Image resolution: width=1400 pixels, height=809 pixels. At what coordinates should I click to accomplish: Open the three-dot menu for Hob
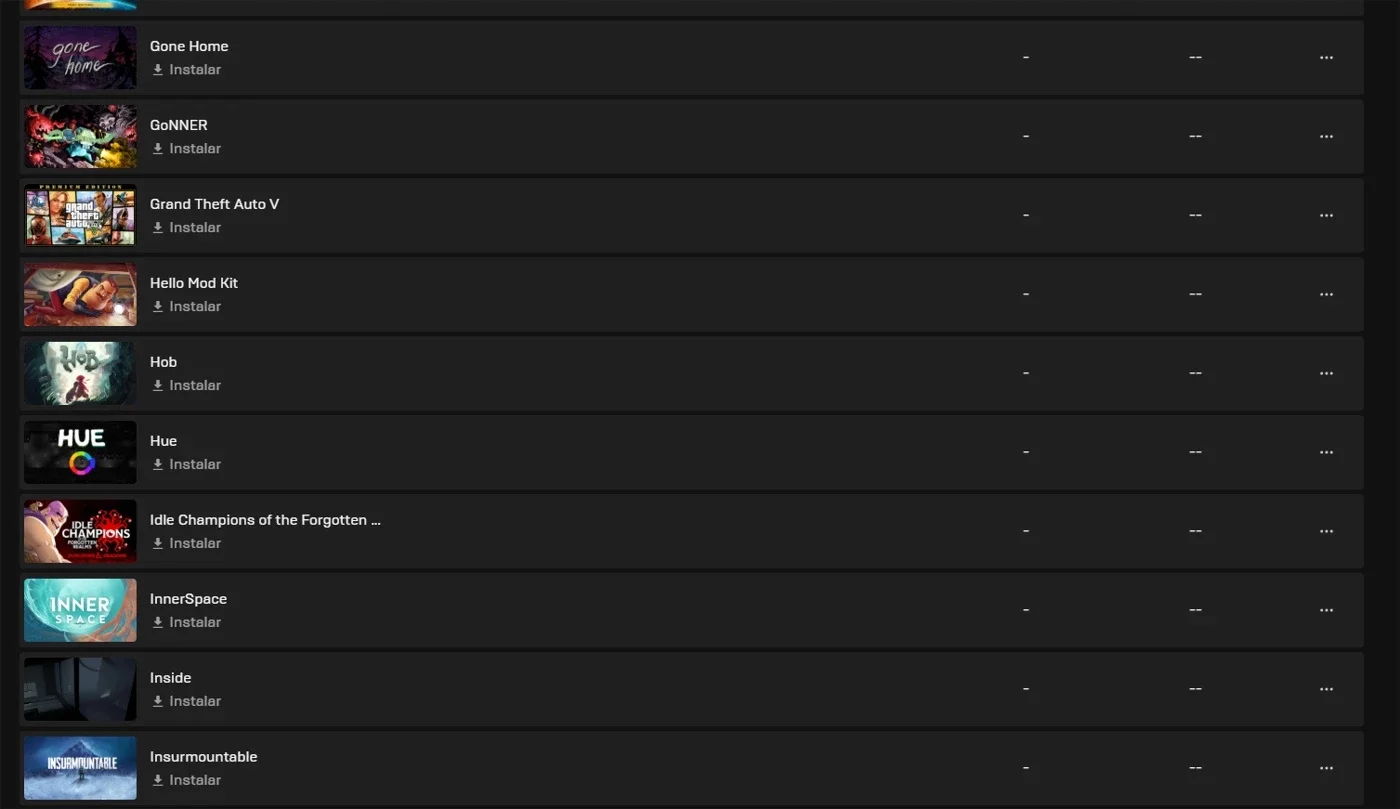1326,374
